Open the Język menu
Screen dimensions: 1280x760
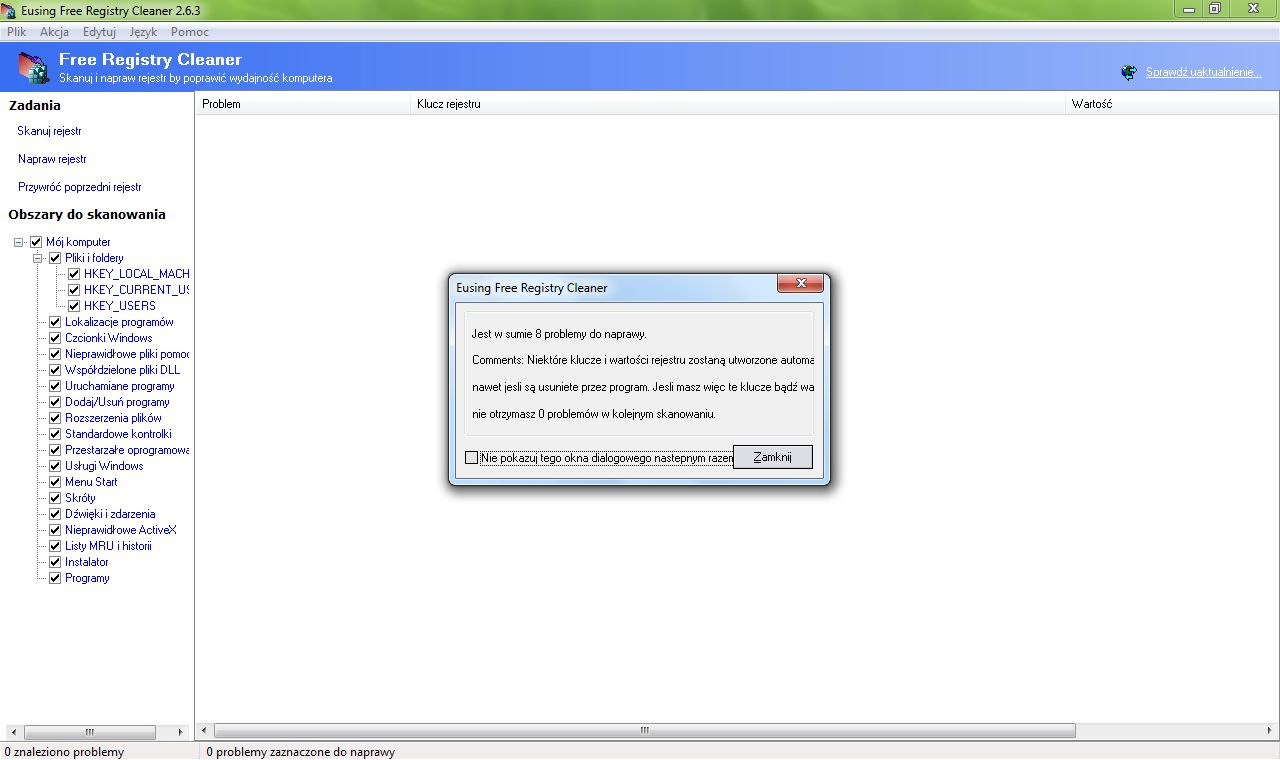(x=143, y=32)
